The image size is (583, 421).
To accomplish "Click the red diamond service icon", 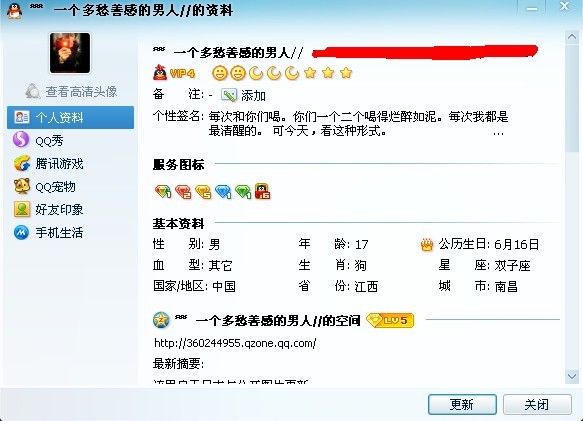I will point(183,192).
